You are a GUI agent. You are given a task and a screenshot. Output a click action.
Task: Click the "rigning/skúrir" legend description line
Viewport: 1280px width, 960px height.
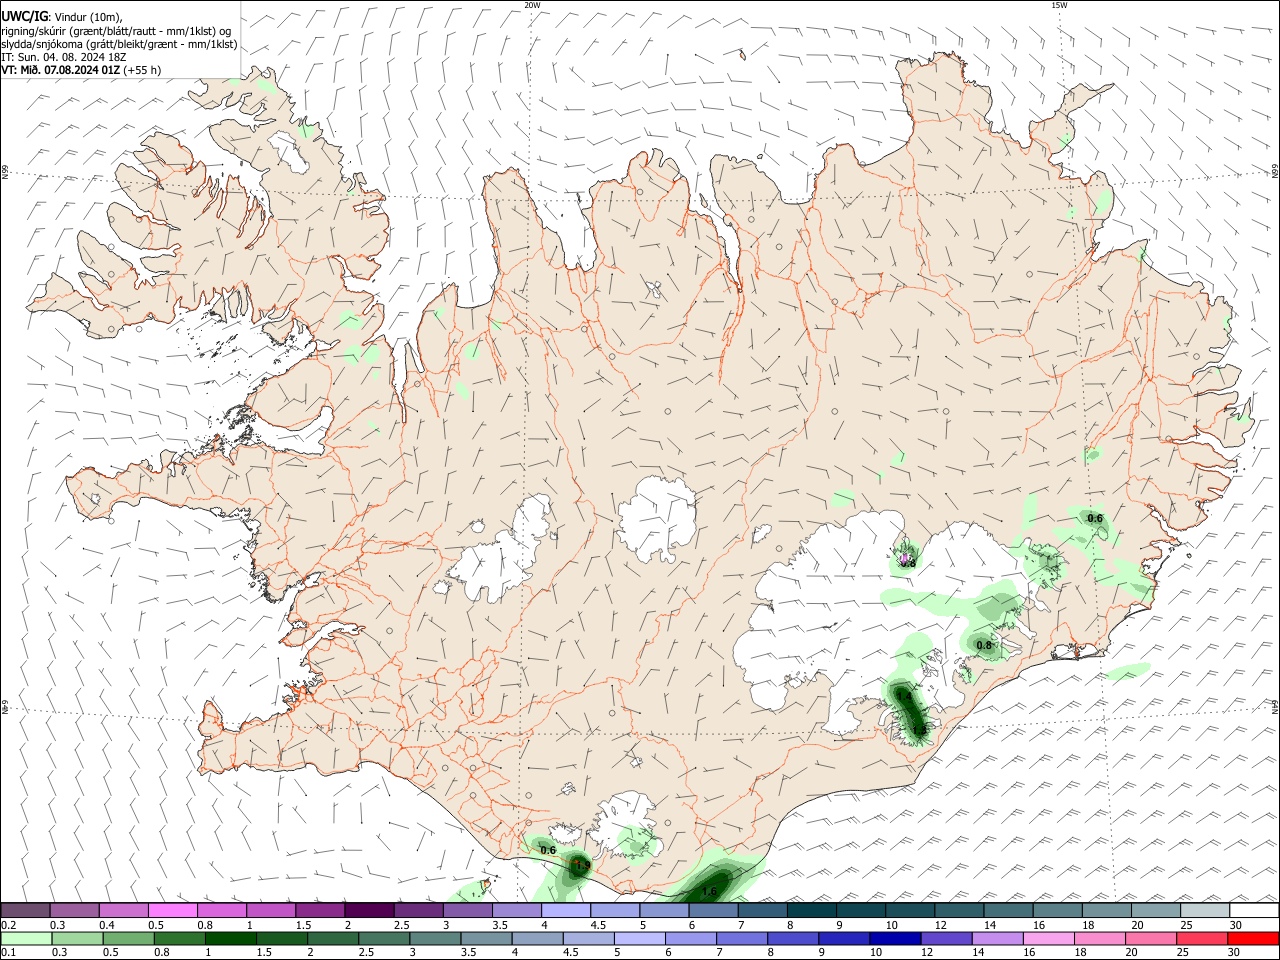(116, 30)
